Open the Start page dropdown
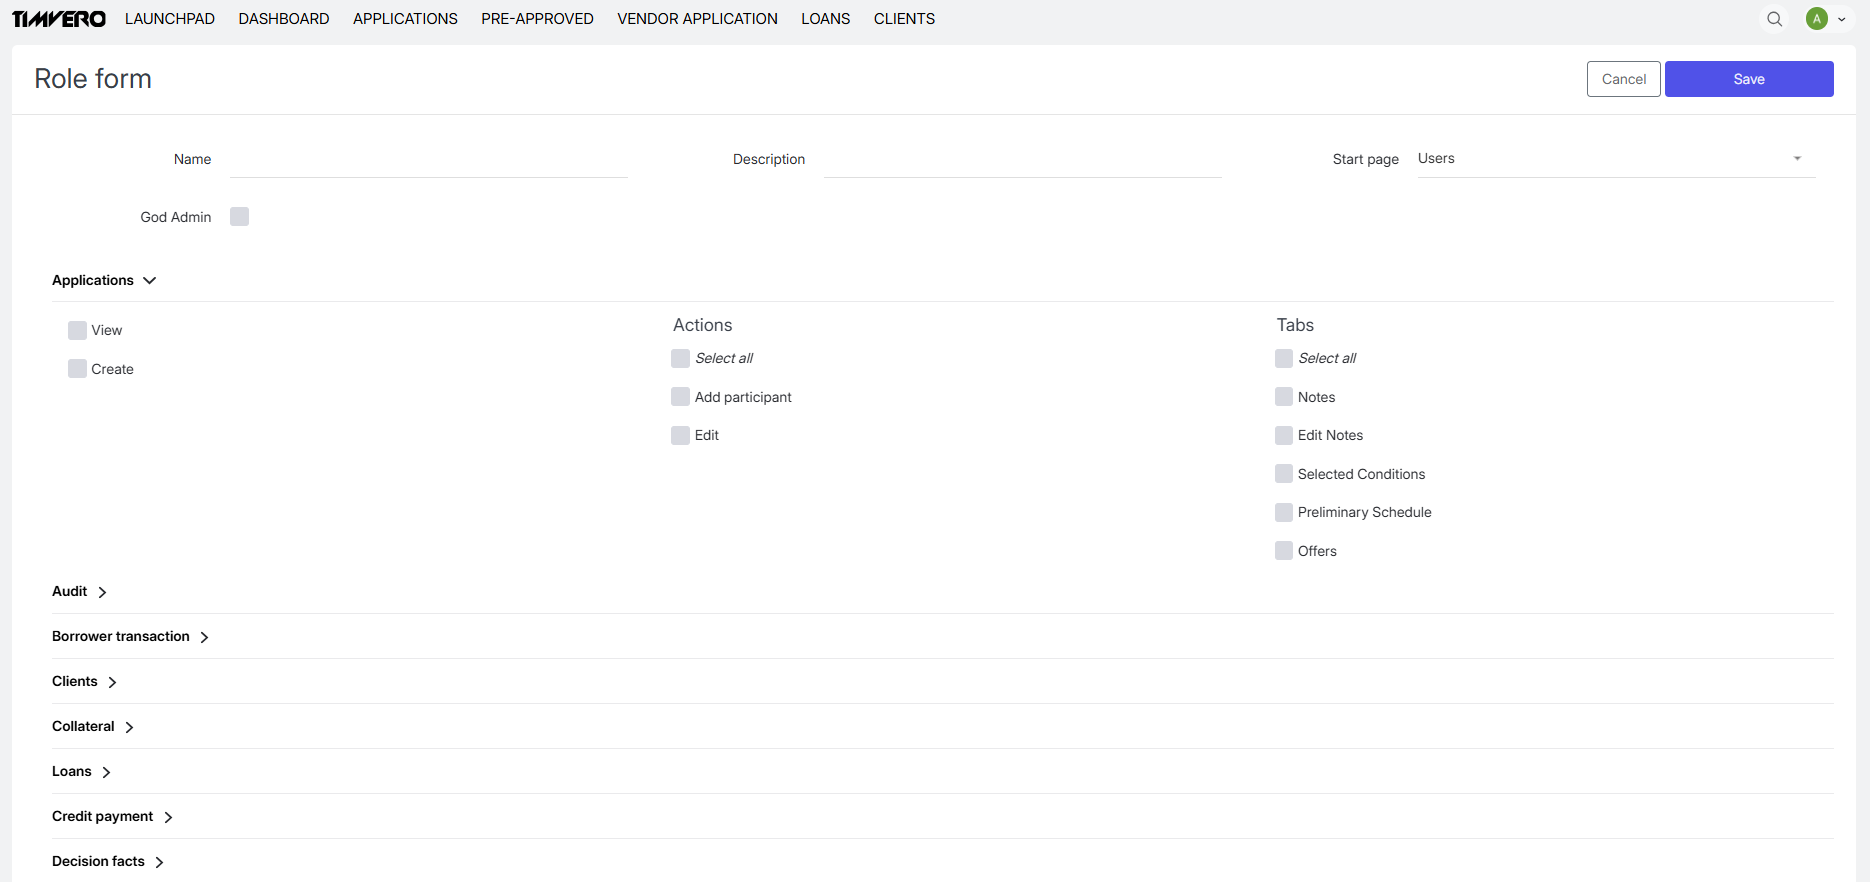This screenshot has height=882, width=1870. (x=1615, y=159)
